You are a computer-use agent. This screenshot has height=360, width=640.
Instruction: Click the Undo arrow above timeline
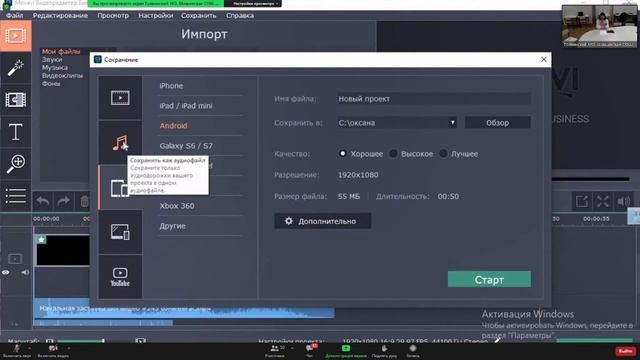coord(42,201)
